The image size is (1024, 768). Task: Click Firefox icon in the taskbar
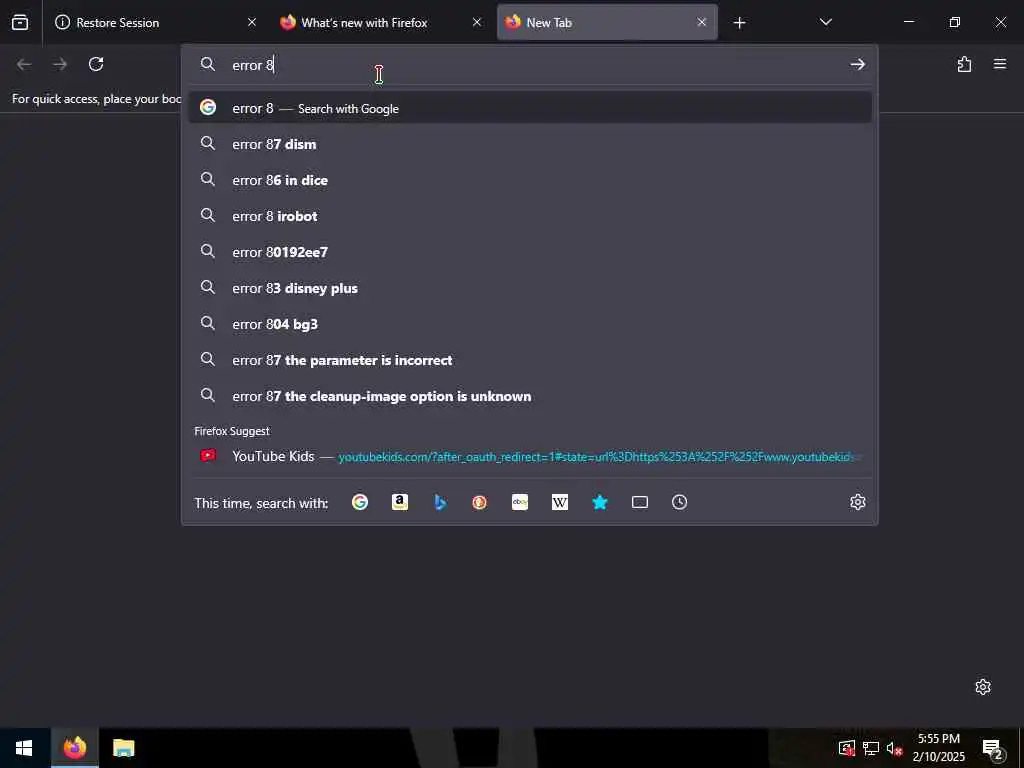click(x=74, y=748)
